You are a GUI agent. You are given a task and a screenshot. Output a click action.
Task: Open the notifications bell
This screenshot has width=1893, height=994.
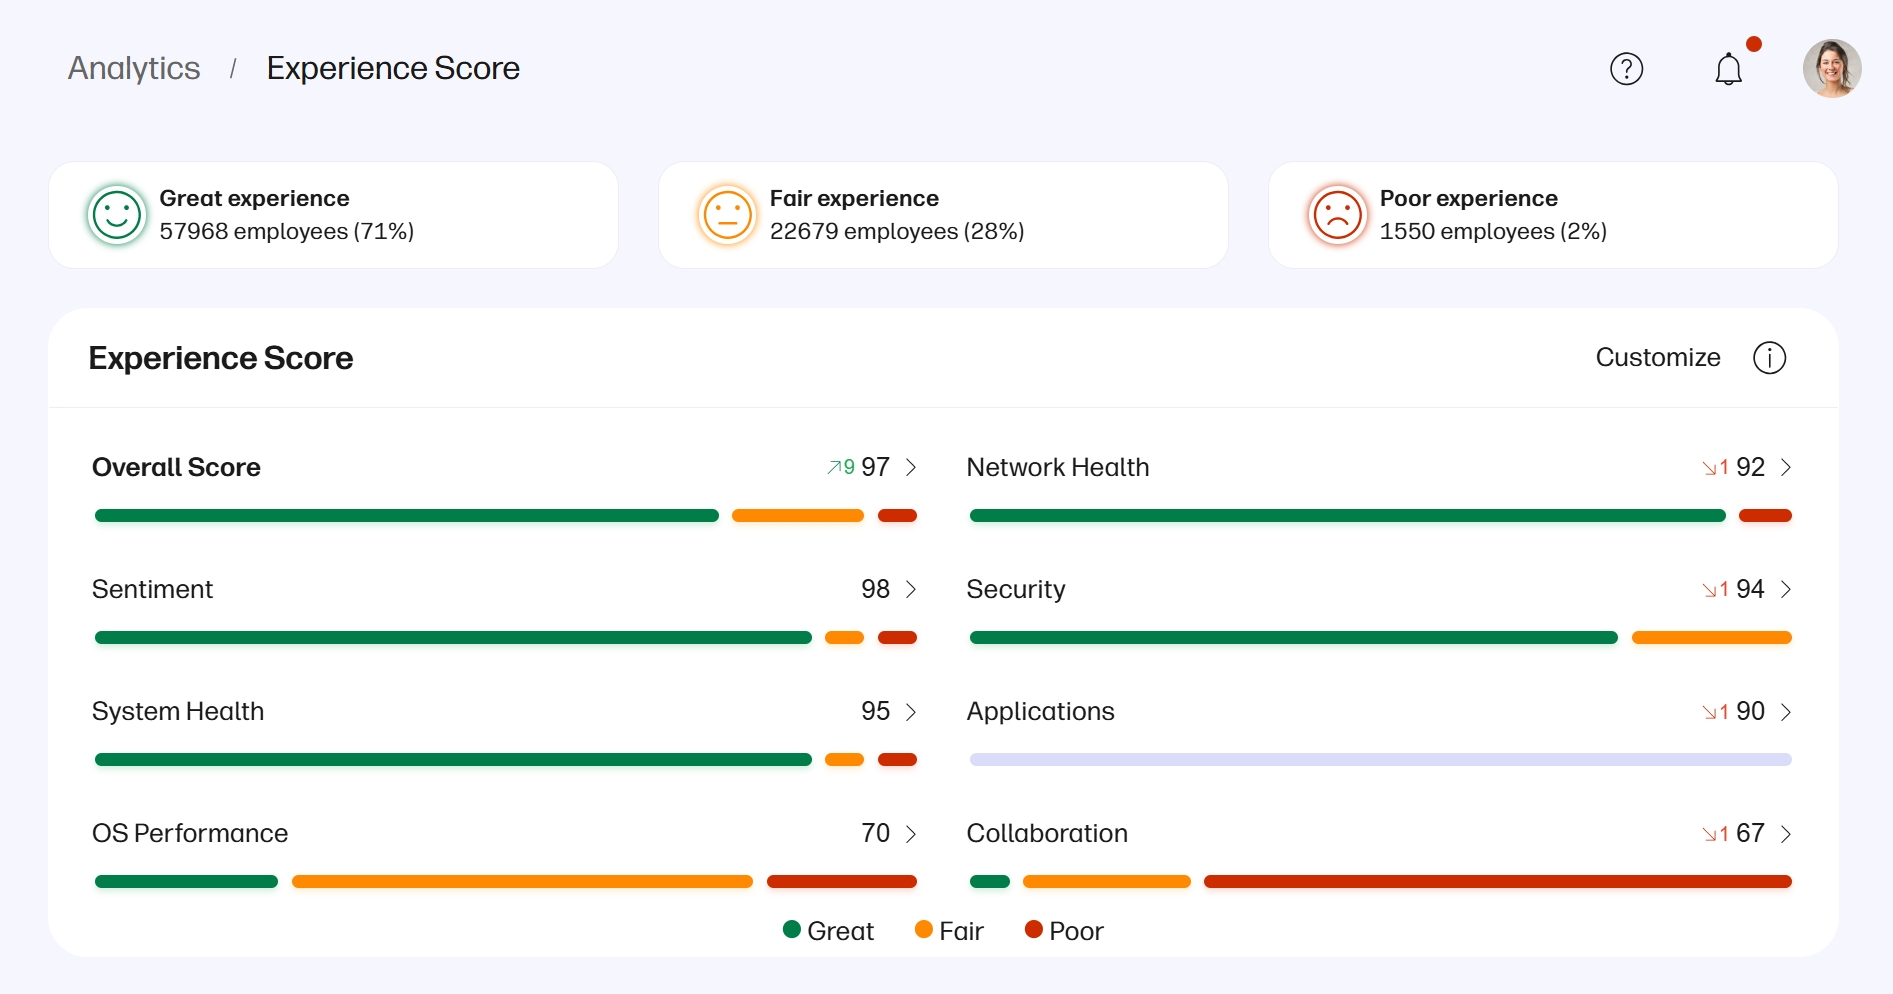pyautogui.click(x=1728, y=68)
